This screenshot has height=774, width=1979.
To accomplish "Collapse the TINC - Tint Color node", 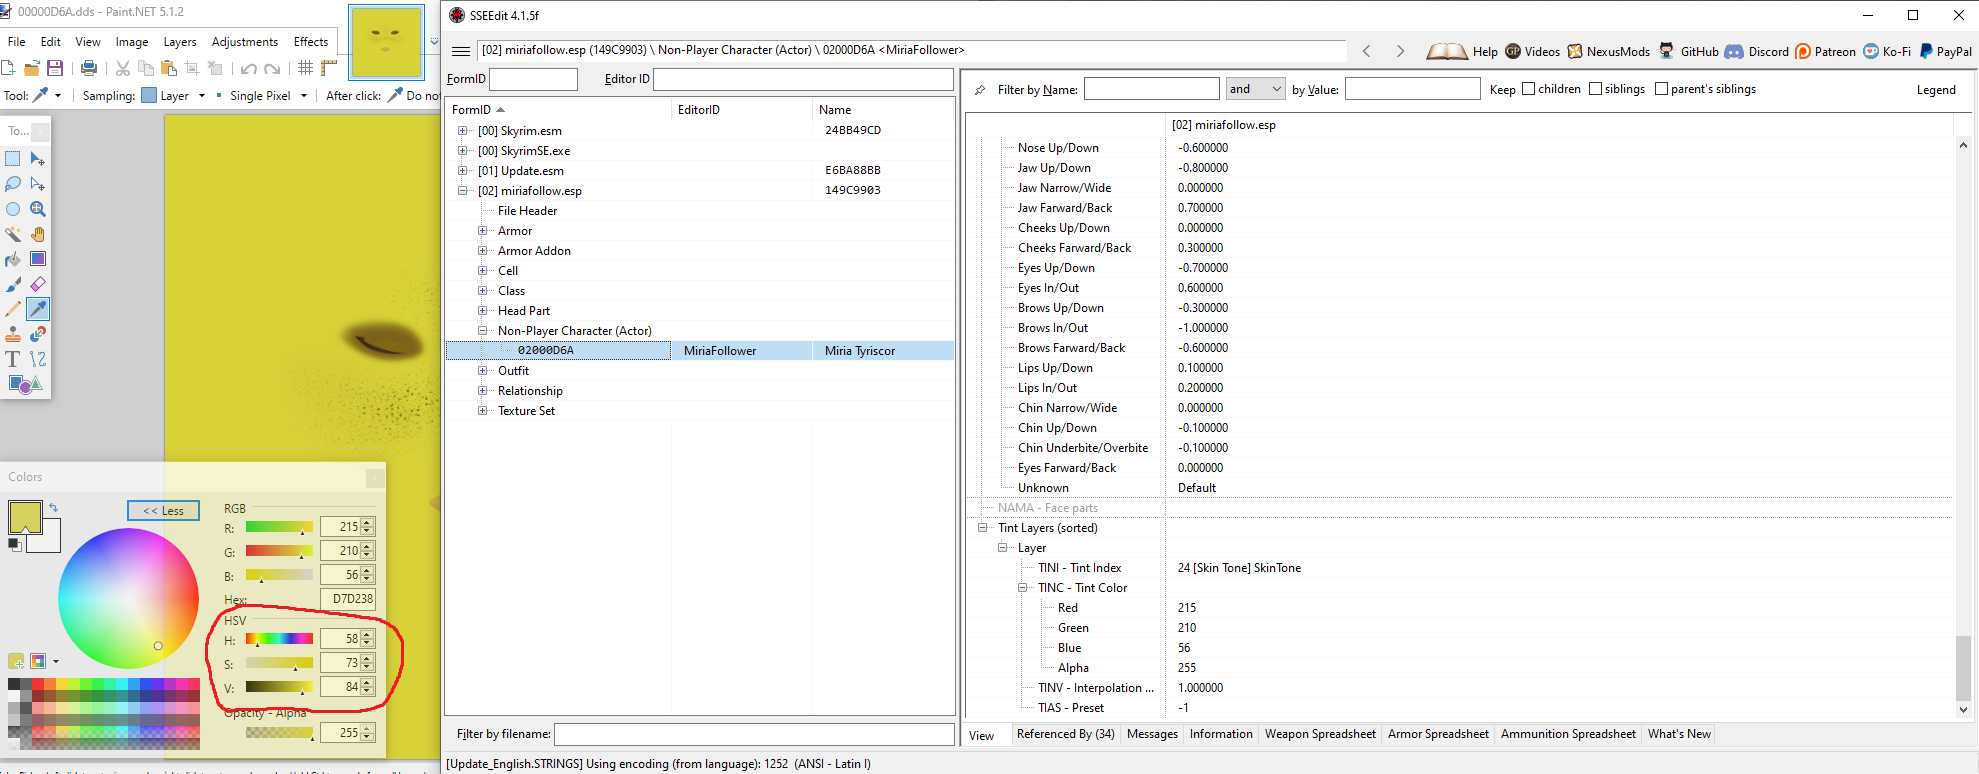I will (1022, 588).
